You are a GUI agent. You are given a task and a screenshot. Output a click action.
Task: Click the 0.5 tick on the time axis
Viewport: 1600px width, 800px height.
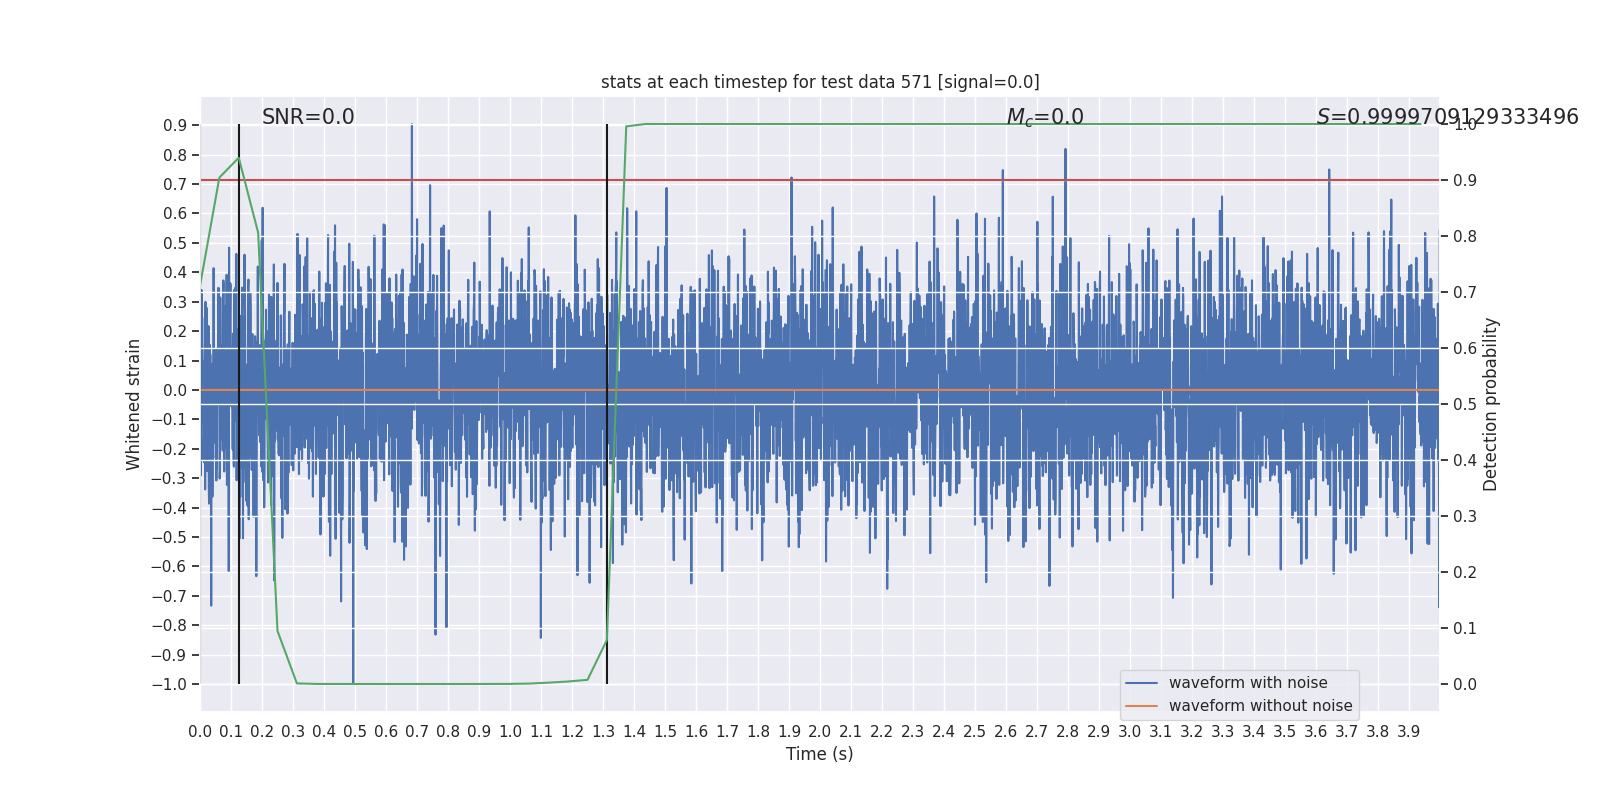pyautogui.click(x=355, y=732)
